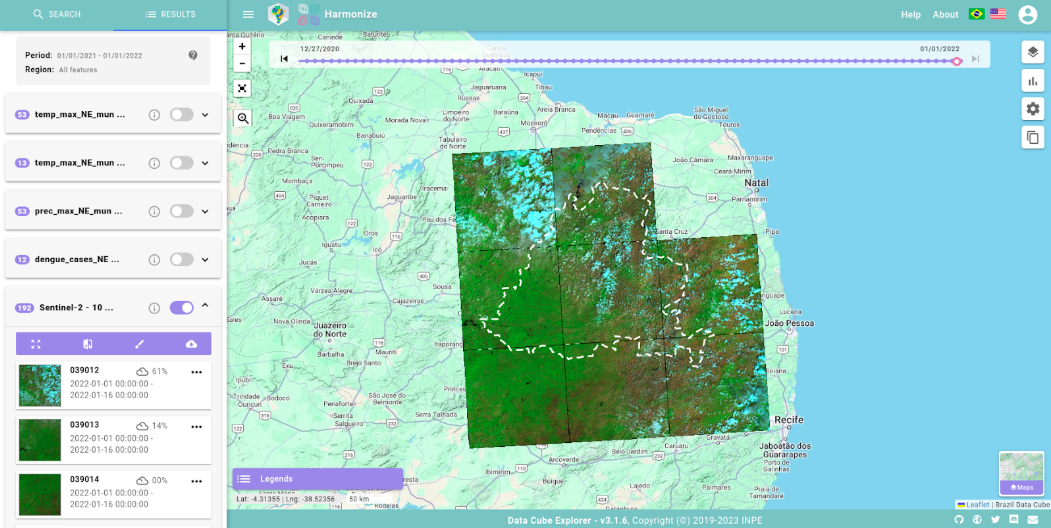Image resolution: width=1051 pixels, height=528 pixels.
Task: Switch to the Search tab
Action: click(x=57, y=15)
